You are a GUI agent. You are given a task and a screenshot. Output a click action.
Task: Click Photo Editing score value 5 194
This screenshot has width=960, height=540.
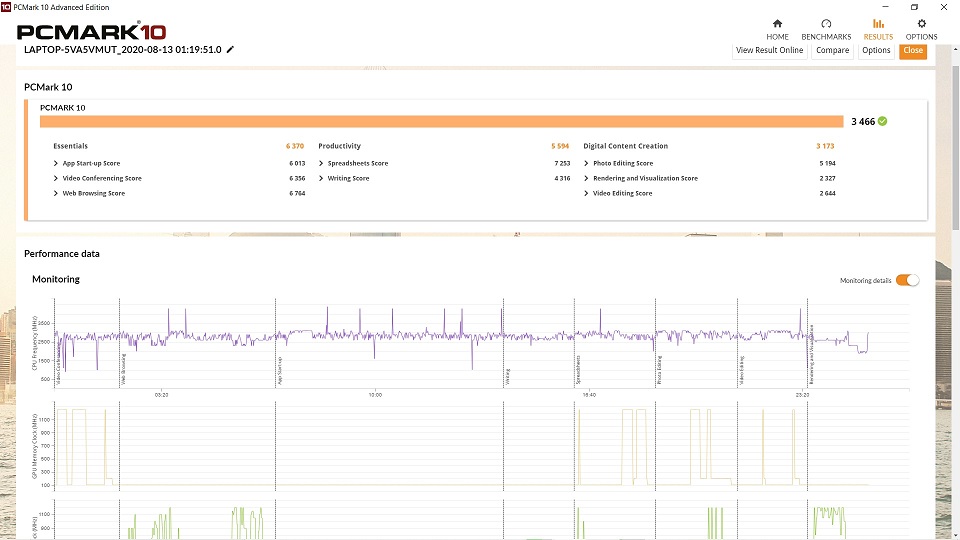click(827, 163)
